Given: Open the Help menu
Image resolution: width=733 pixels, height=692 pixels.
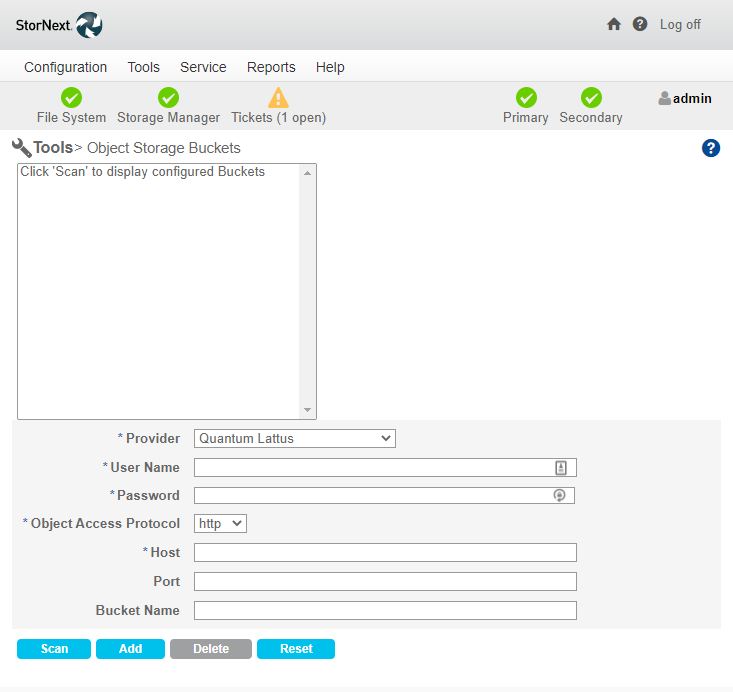Looking at the screenshot, I should pyautogui.click(x=330, y=67).
